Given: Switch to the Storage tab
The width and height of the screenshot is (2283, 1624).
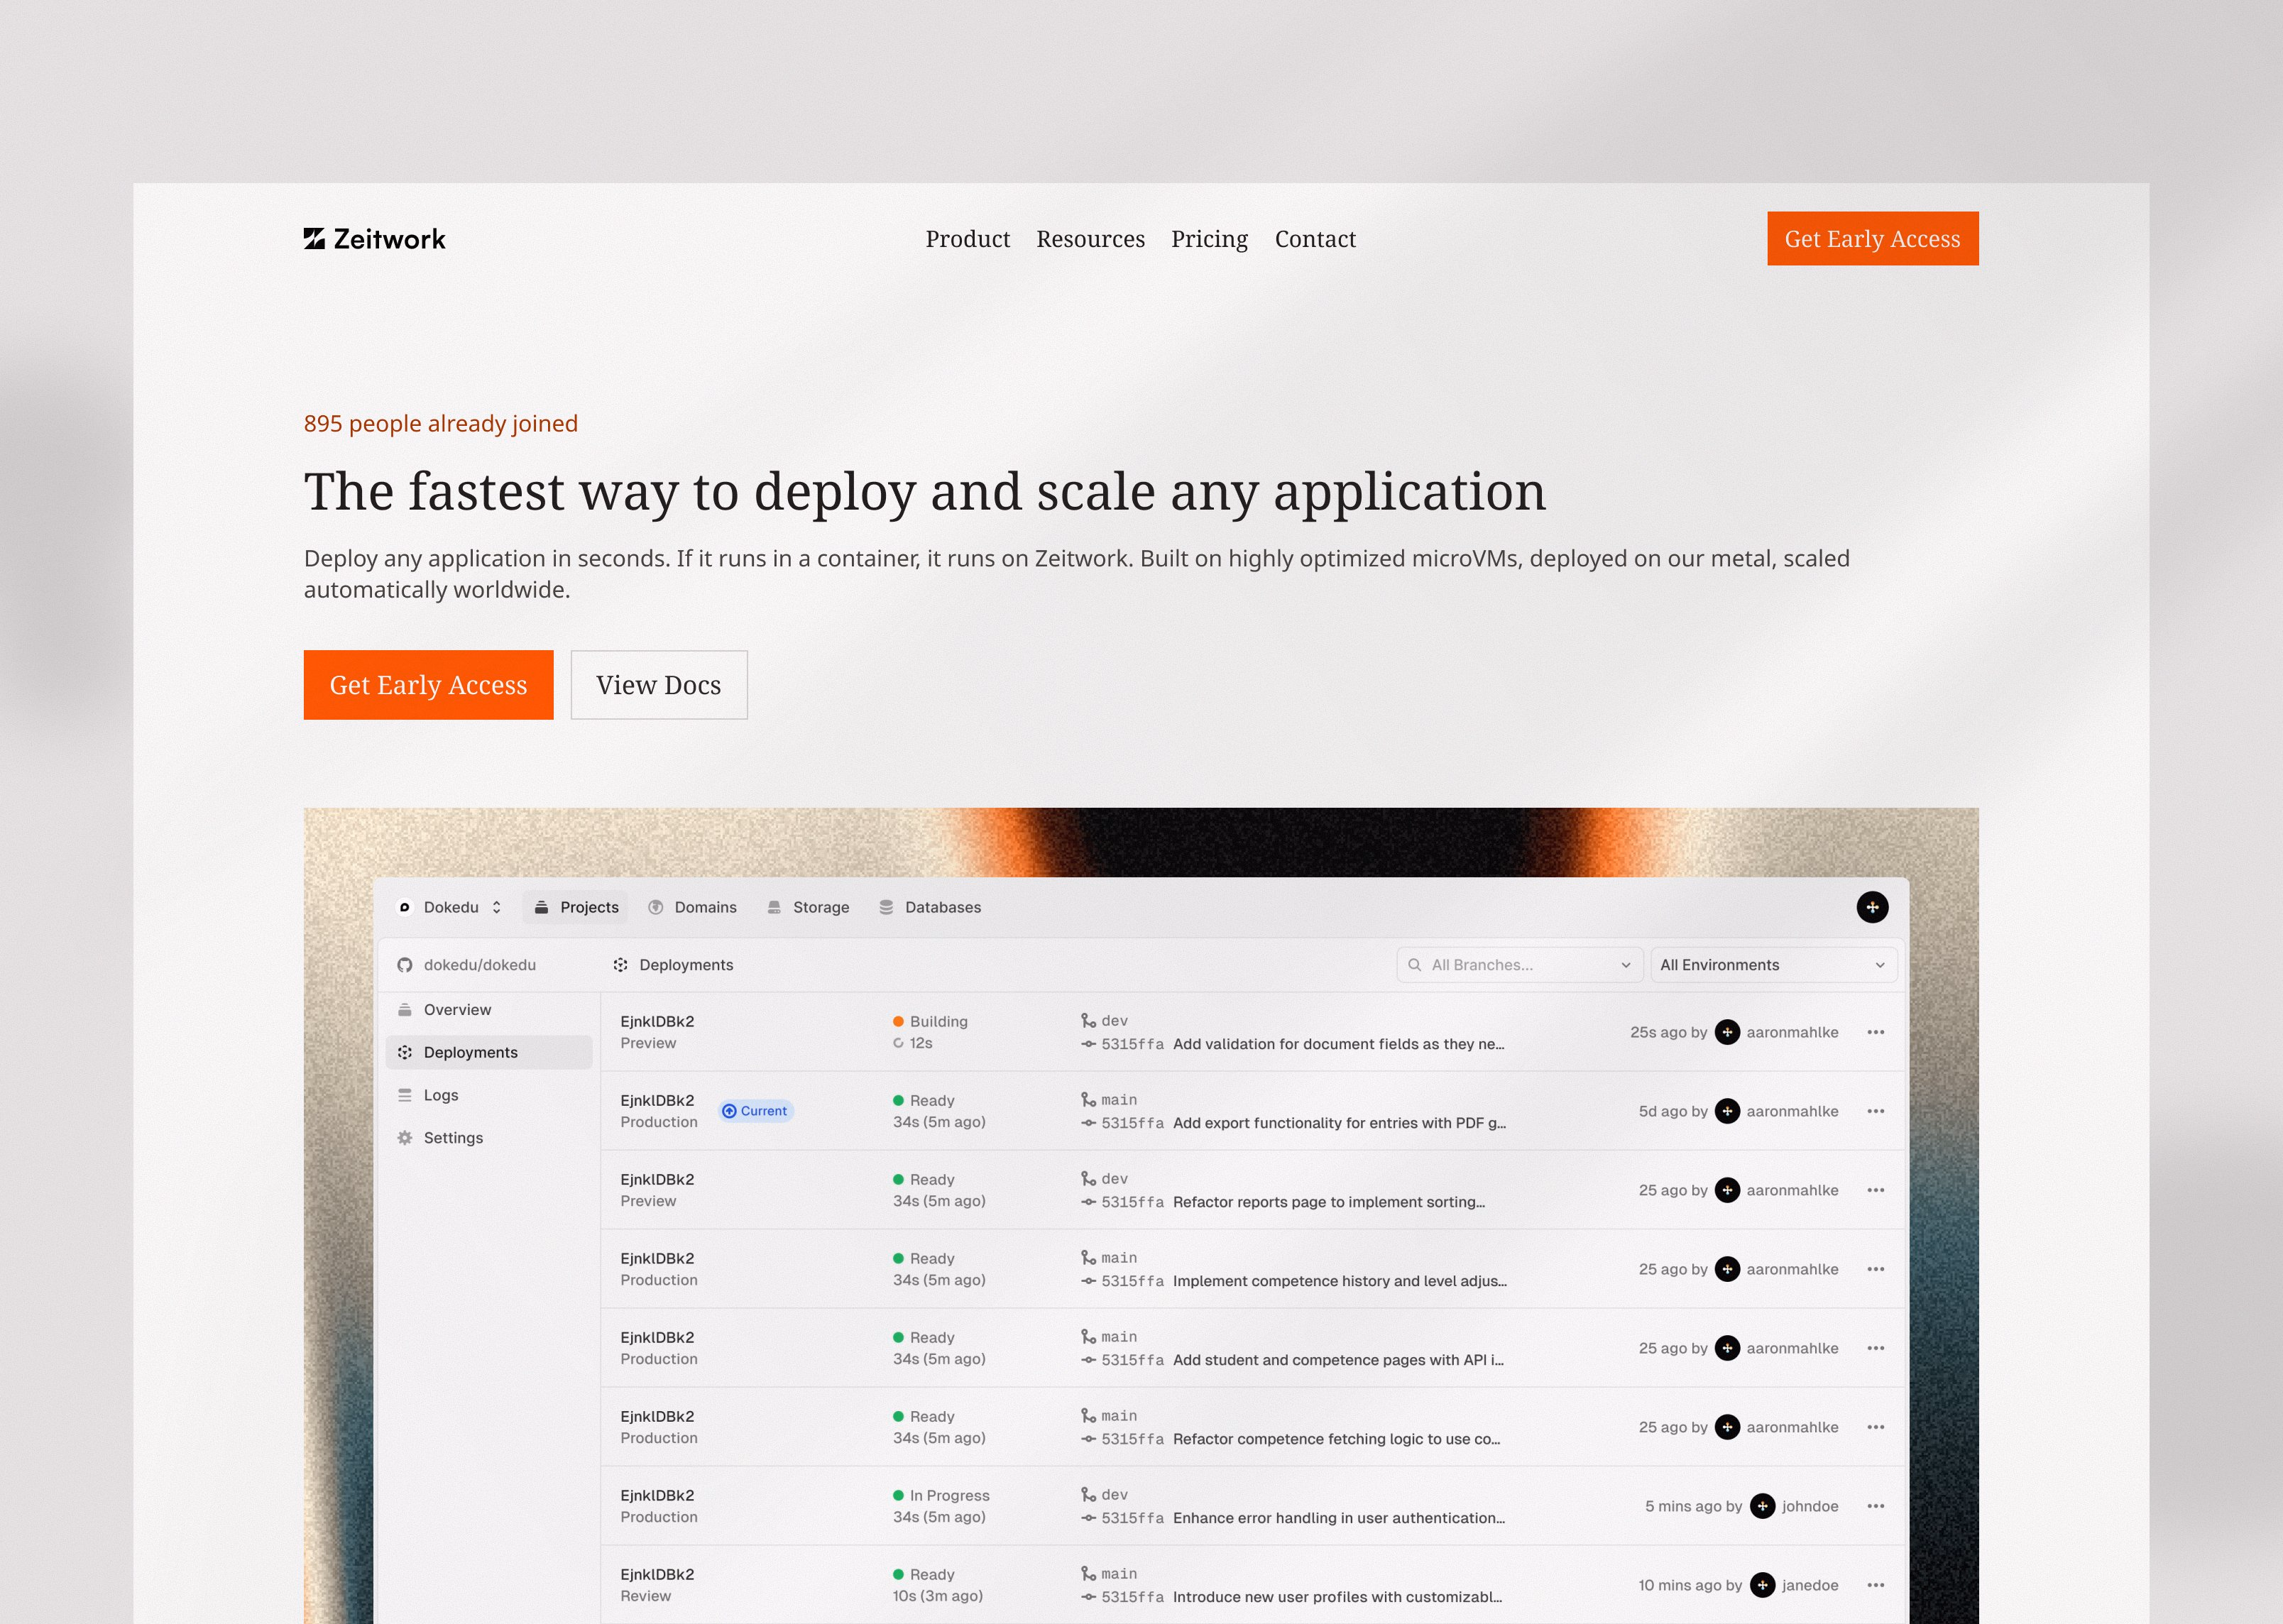Looking at the screenshot, I should tap(808, 907).
